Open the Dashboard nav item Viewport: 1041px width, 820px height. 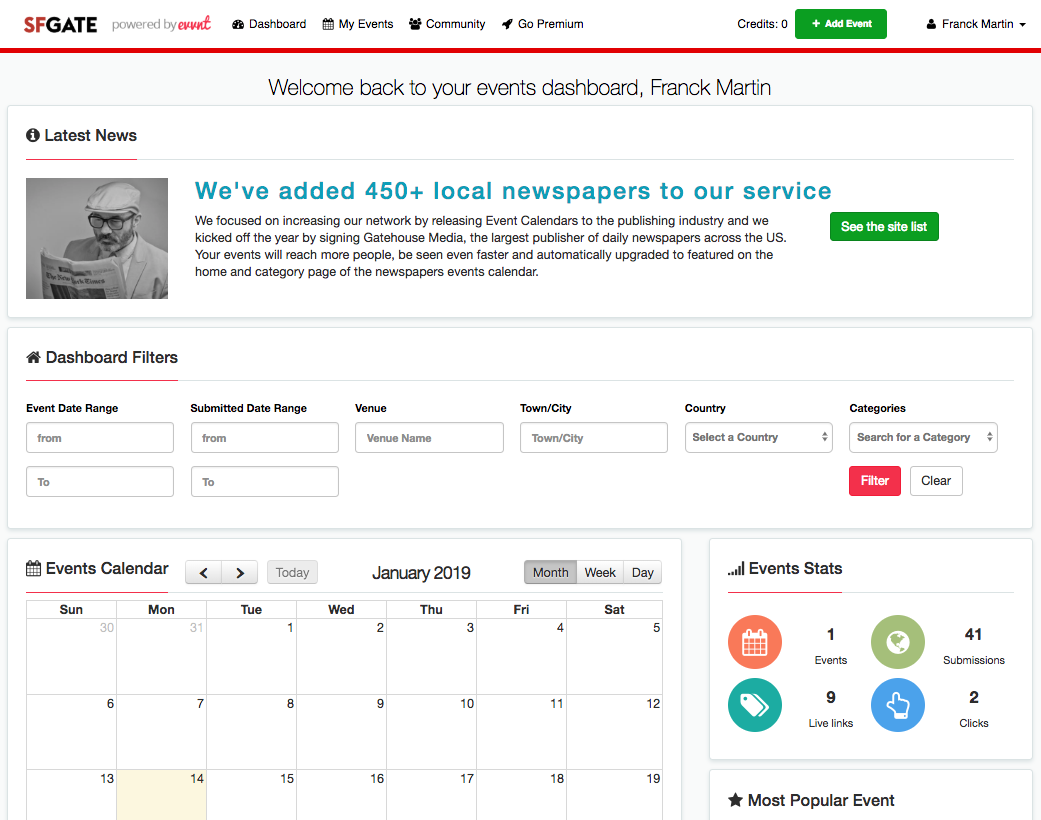[x=269, y=24]
